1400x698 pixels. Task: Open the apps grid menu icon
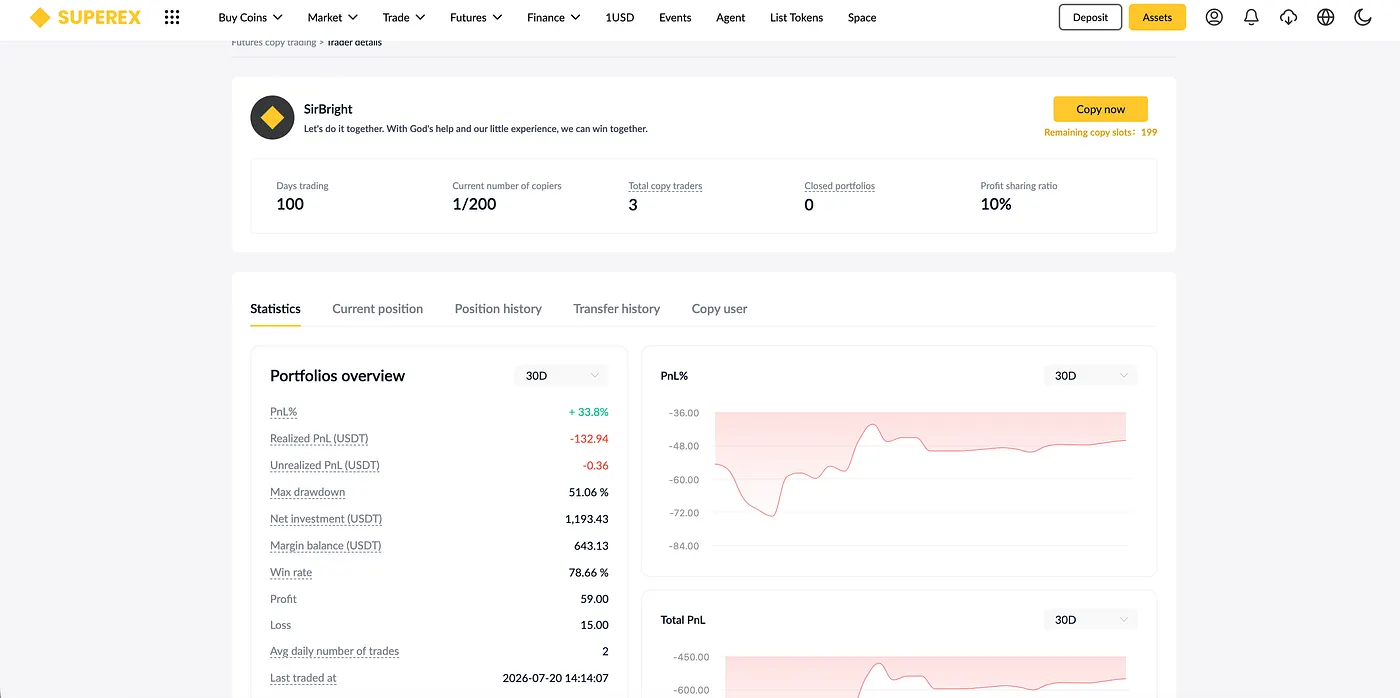[172, 17]
